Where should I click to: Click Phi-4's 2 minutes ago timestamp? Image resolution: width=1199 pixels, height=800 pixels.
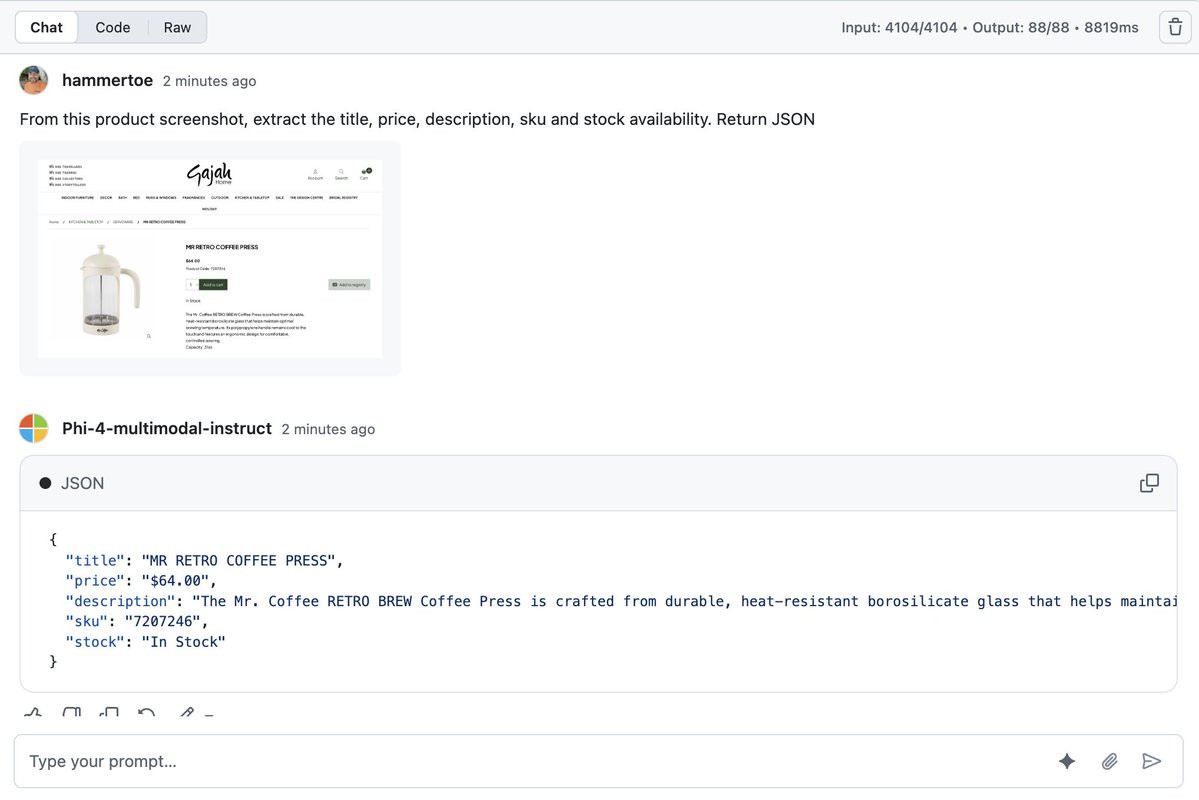point(328,429)
